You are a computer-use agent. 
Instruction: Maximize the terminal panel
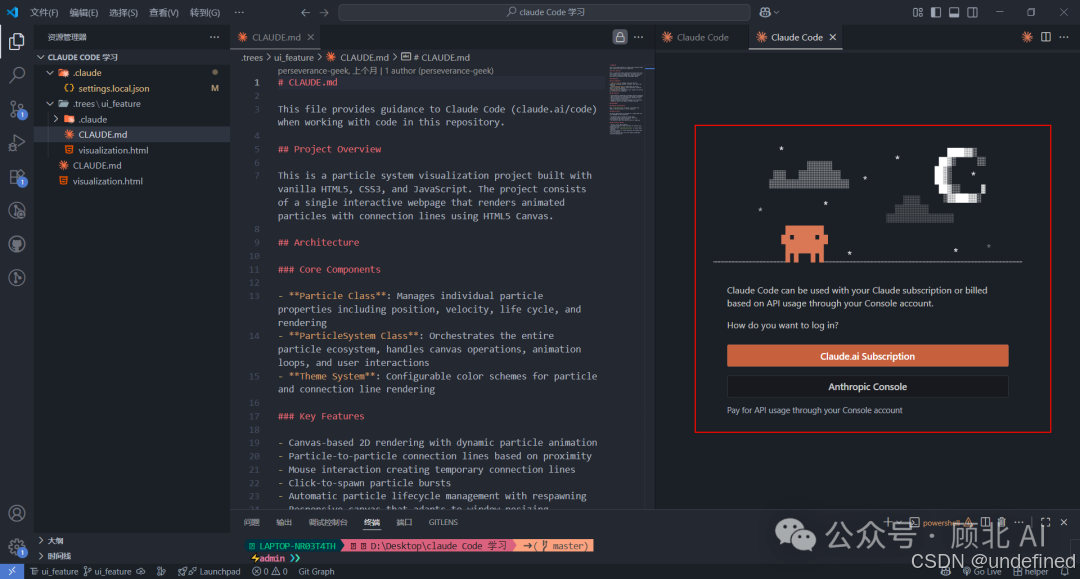[1046, 523]
